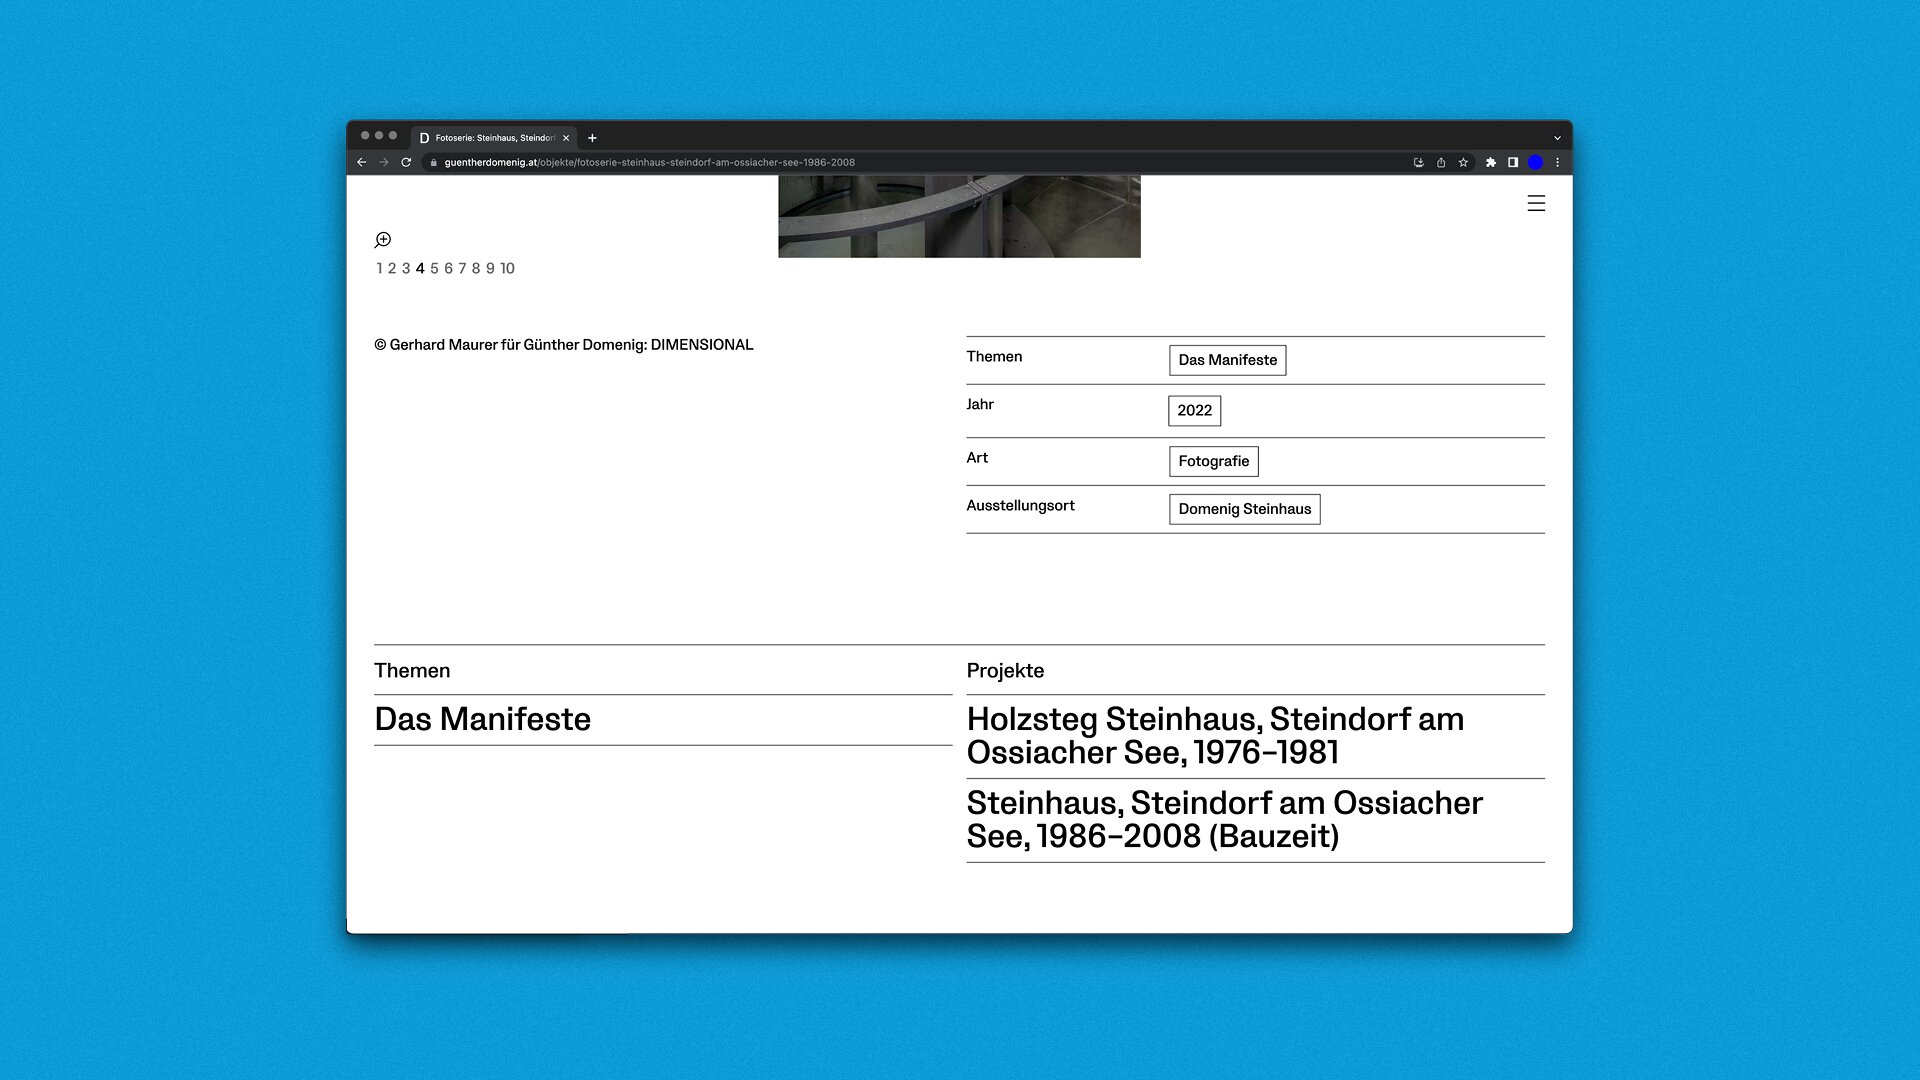Expand the tab search chevron
Screen dimensions: 1920x1080
pyautogui.click(x=1557, y=138)
